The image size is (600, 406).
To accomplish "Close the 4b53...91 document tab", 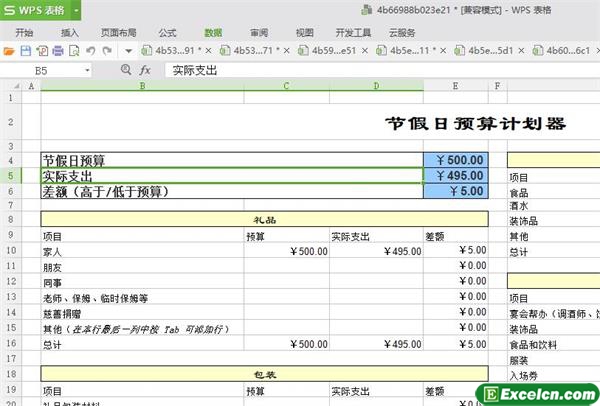I will (x=209, y=50).
